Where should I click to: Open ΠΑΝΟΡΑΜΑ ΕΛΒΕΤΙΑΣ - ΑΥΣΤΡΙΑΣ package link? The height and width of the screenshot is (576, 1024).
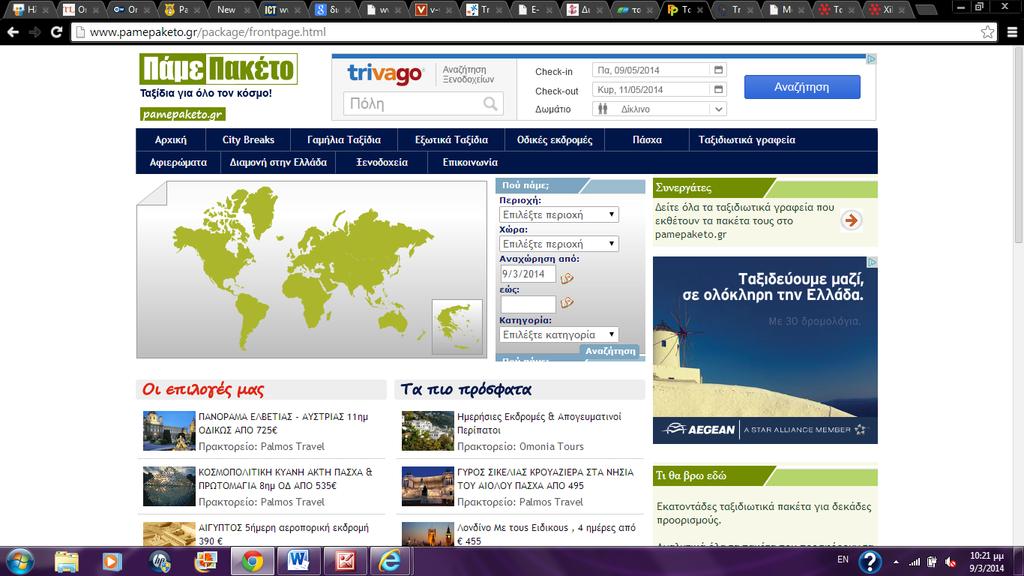click(x=283, y=423)
